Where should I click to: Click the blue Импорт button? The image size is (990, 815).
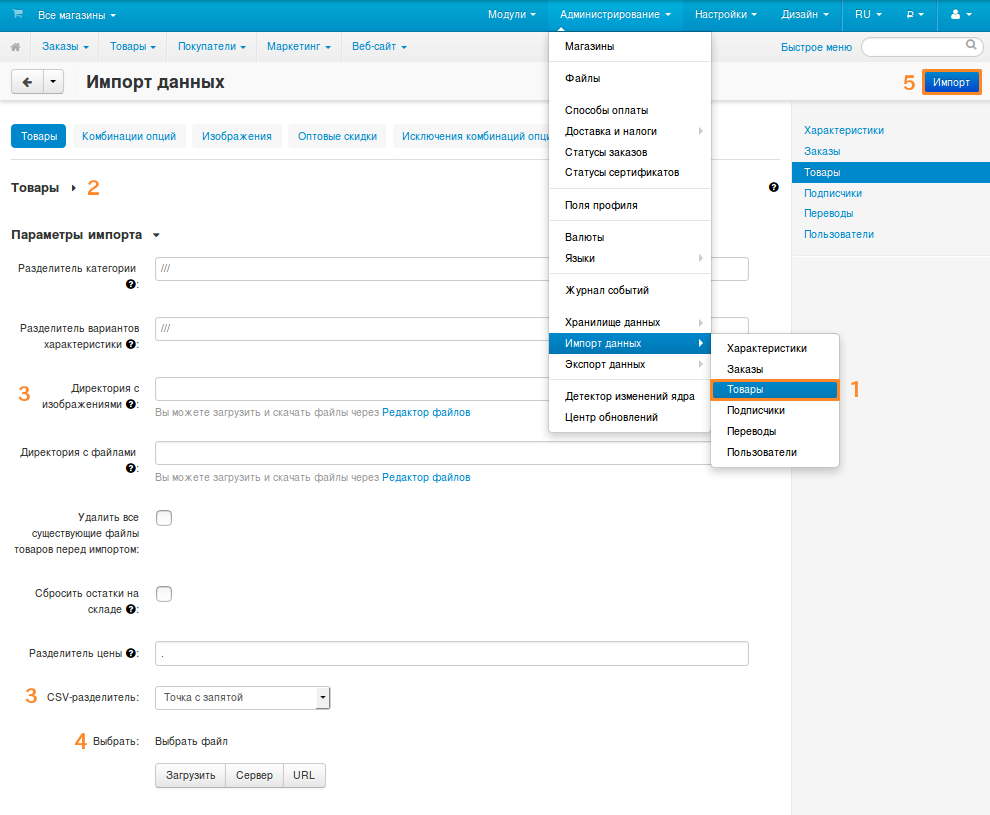[x=951, y=82]
